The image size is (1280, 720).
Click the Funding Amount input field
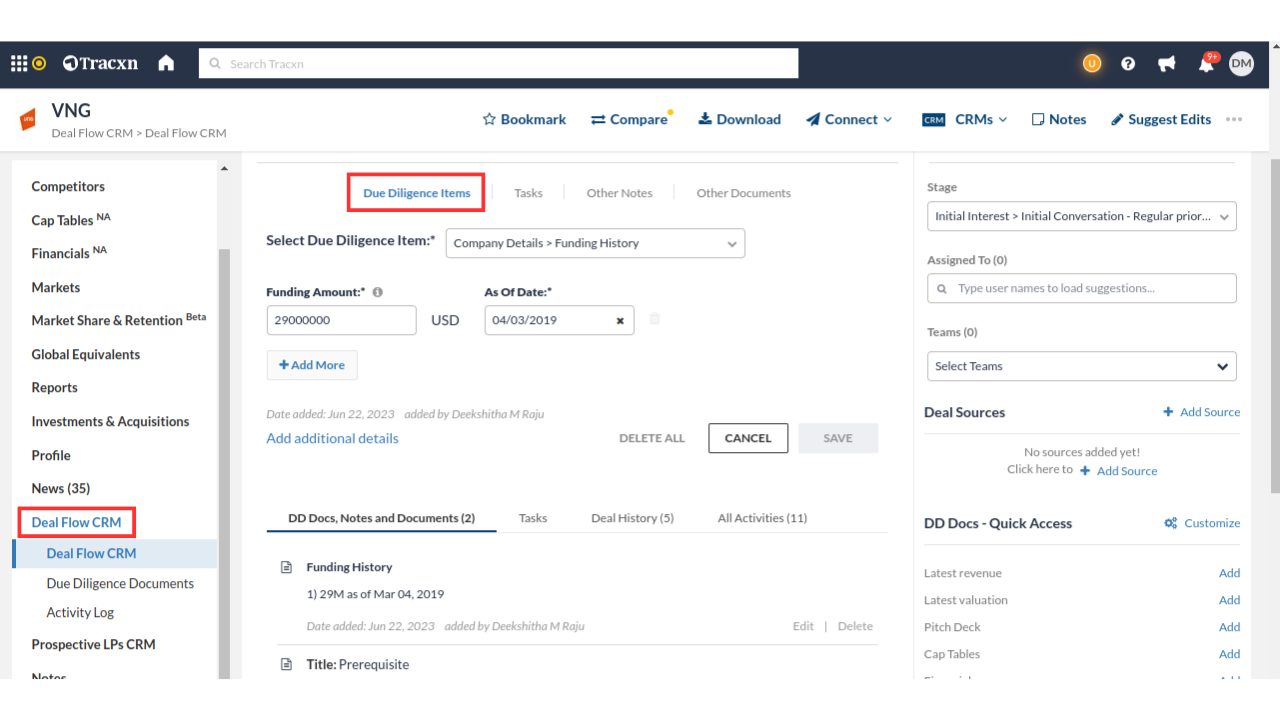pos(341,320)
